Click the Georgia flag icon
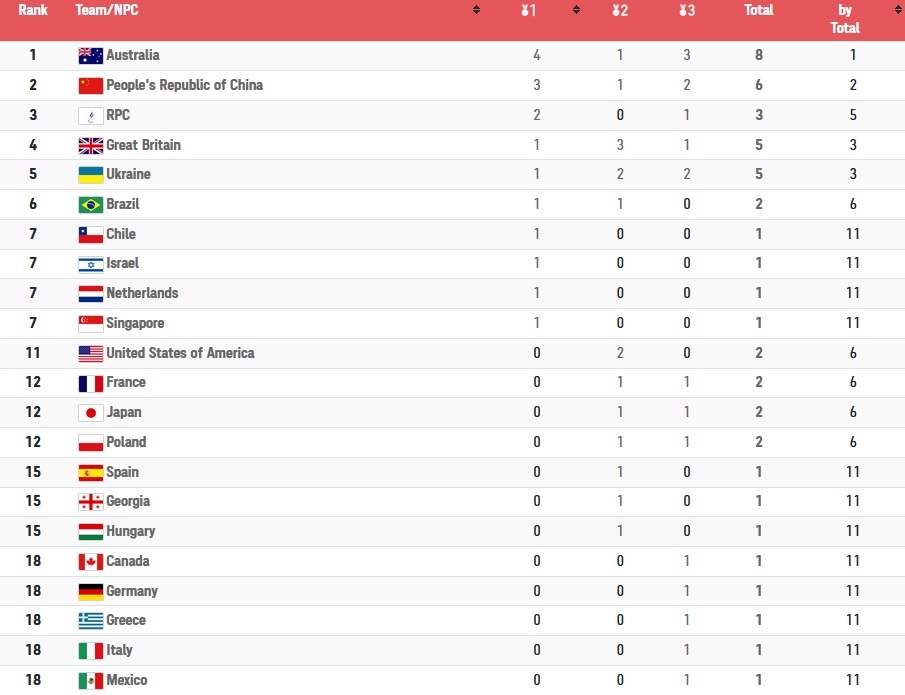The image size is (905, 695). [91, 502]
